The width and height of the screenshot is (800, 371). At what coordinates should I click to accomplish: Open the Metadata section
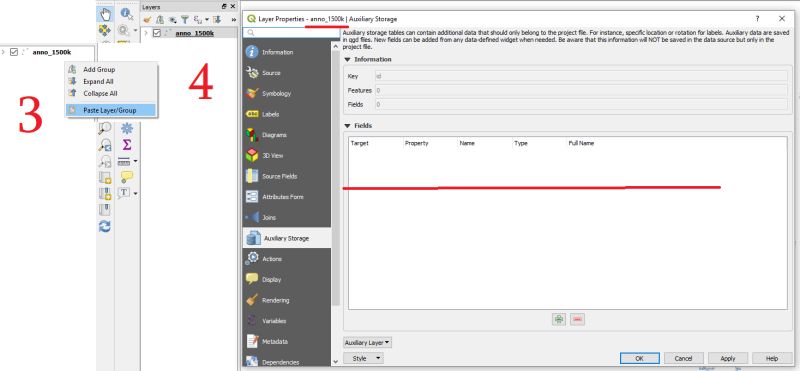pos(287,341)
